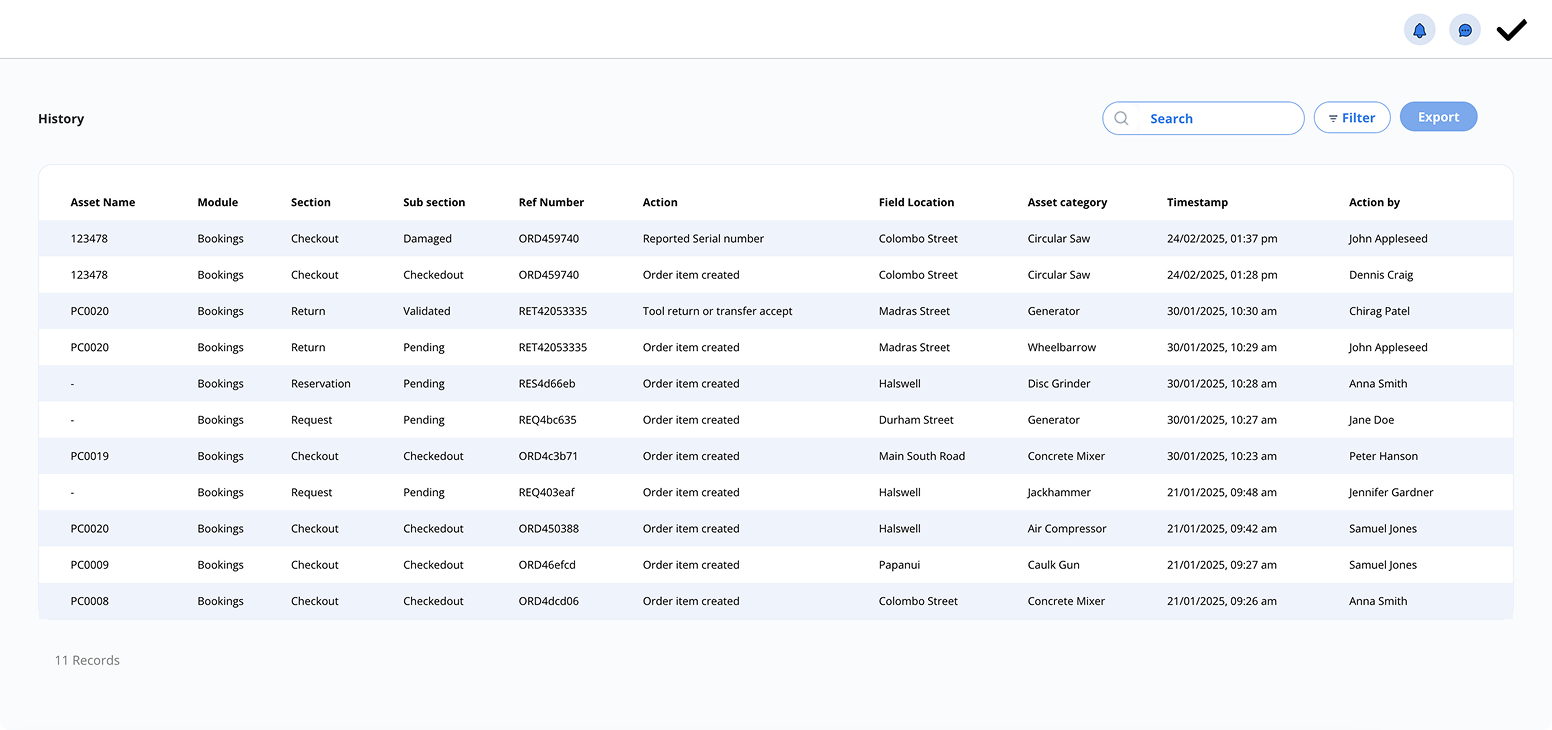
Task: Click the notification bell icon
Action: 1419,30
